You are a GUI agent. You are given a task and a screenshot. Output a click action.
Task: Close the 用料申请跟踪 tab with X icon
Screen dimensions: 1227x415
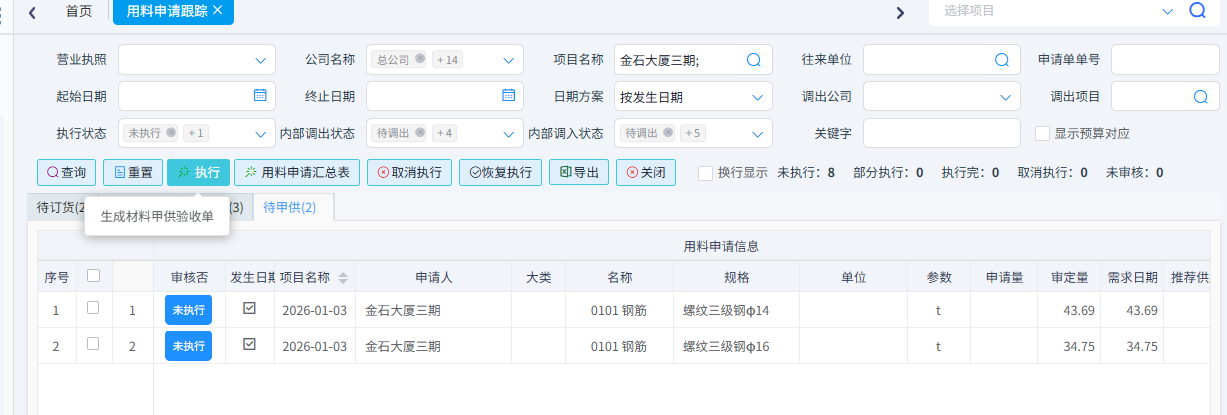coord(218,10)
